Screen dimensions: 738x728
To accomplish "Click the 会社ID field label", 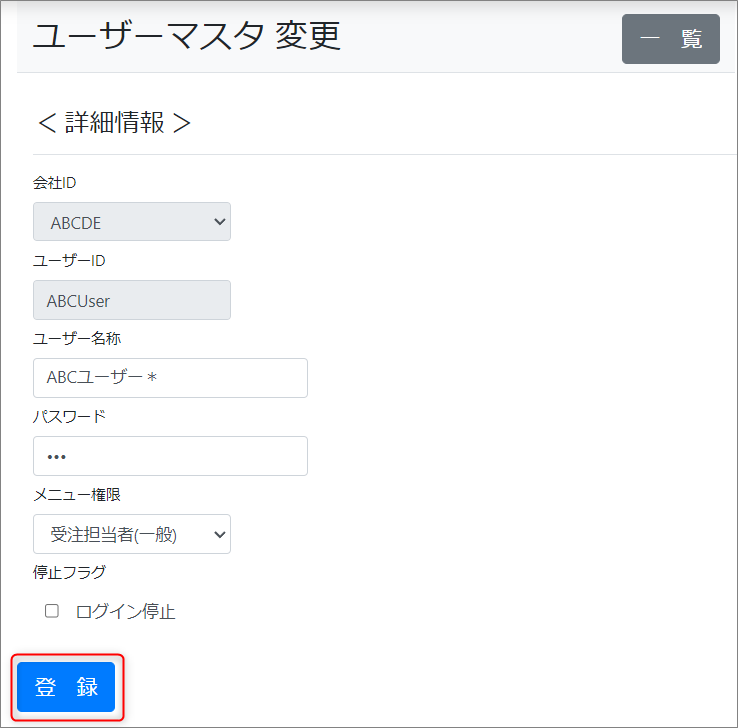I will [x=55, y=183].
